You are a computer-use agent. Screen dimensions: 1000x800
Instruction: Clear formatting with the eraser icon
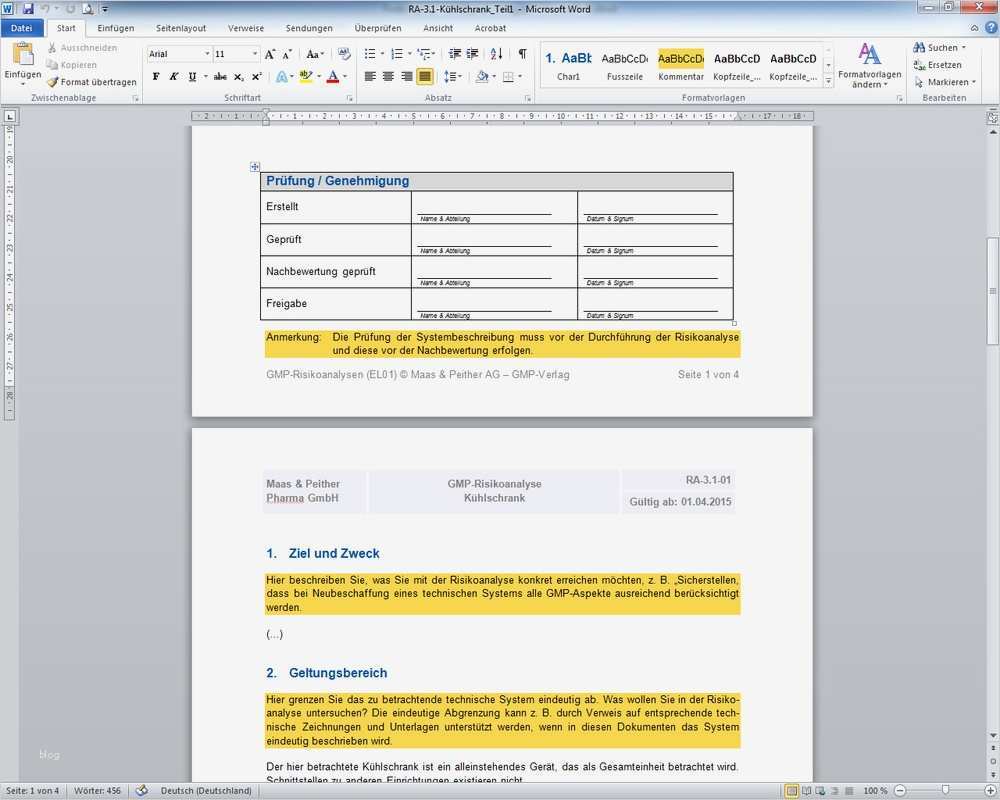(344, 54)
